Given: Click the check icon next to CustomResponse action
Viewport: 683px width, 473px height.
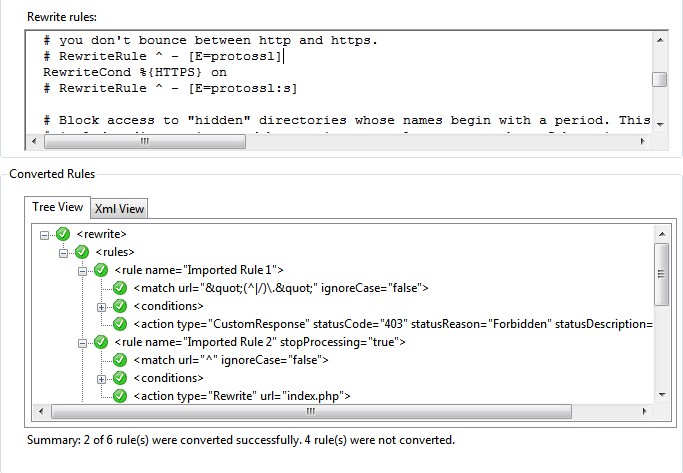Looking at the screenshot, I should [120, 324].
